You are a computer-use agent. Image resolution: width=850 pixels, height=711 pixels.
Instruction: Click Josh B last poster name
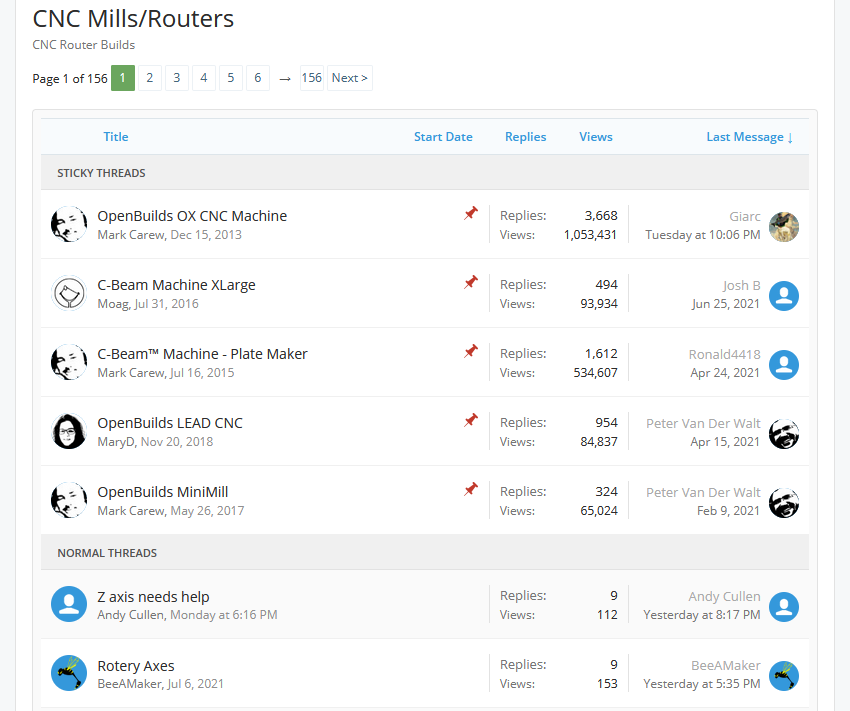[742, 286]
